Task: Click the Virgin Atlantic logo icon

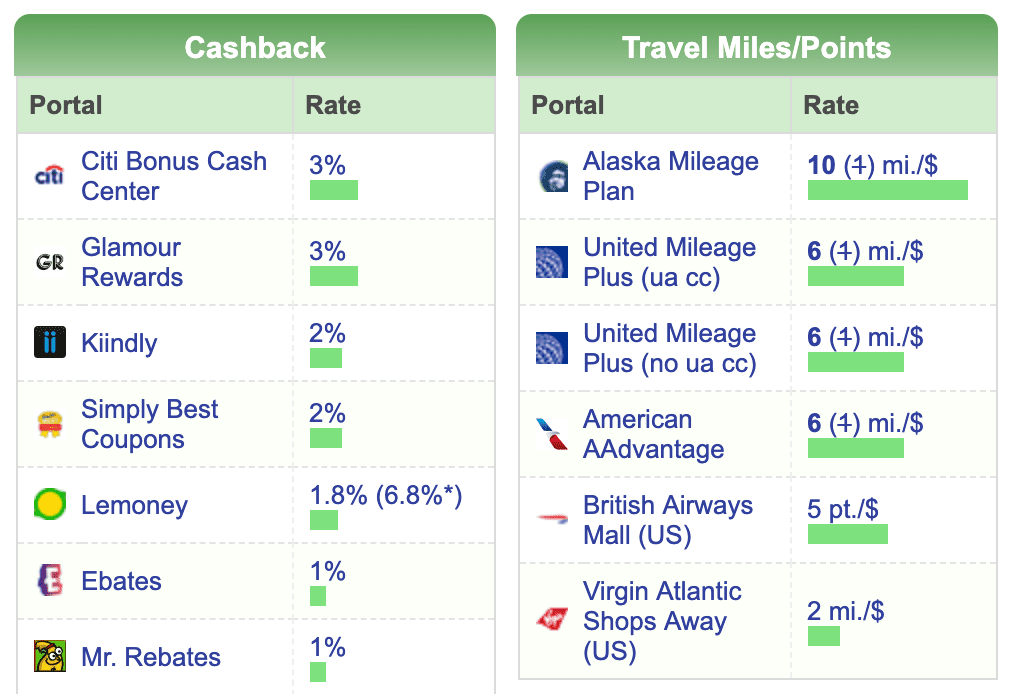Action: 552,620
